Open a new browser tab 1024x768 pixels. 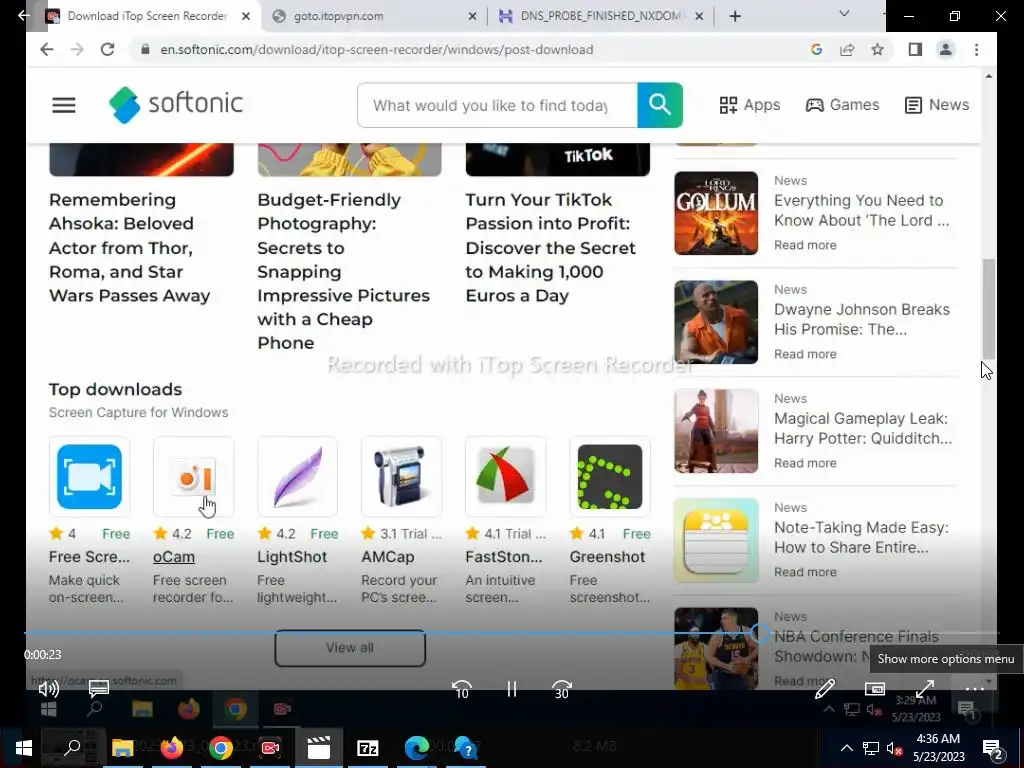tap(735, 16)
